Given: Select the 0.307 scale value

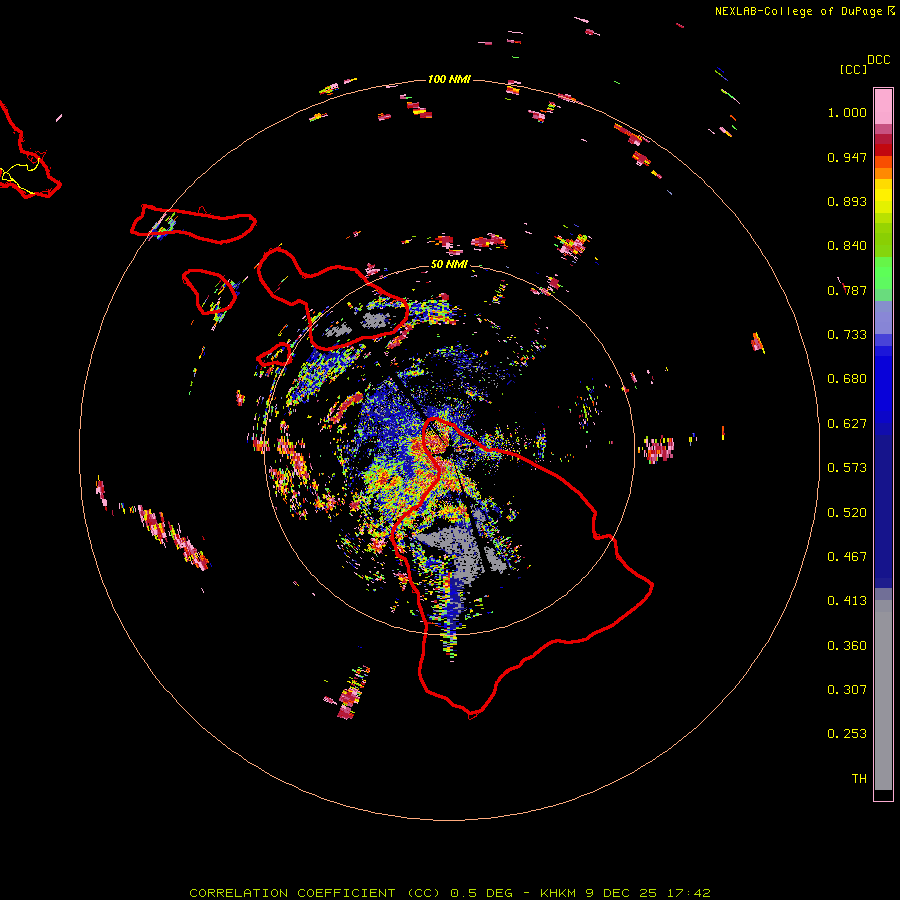Looking at the screenshot, I should (x=847, y=690).
